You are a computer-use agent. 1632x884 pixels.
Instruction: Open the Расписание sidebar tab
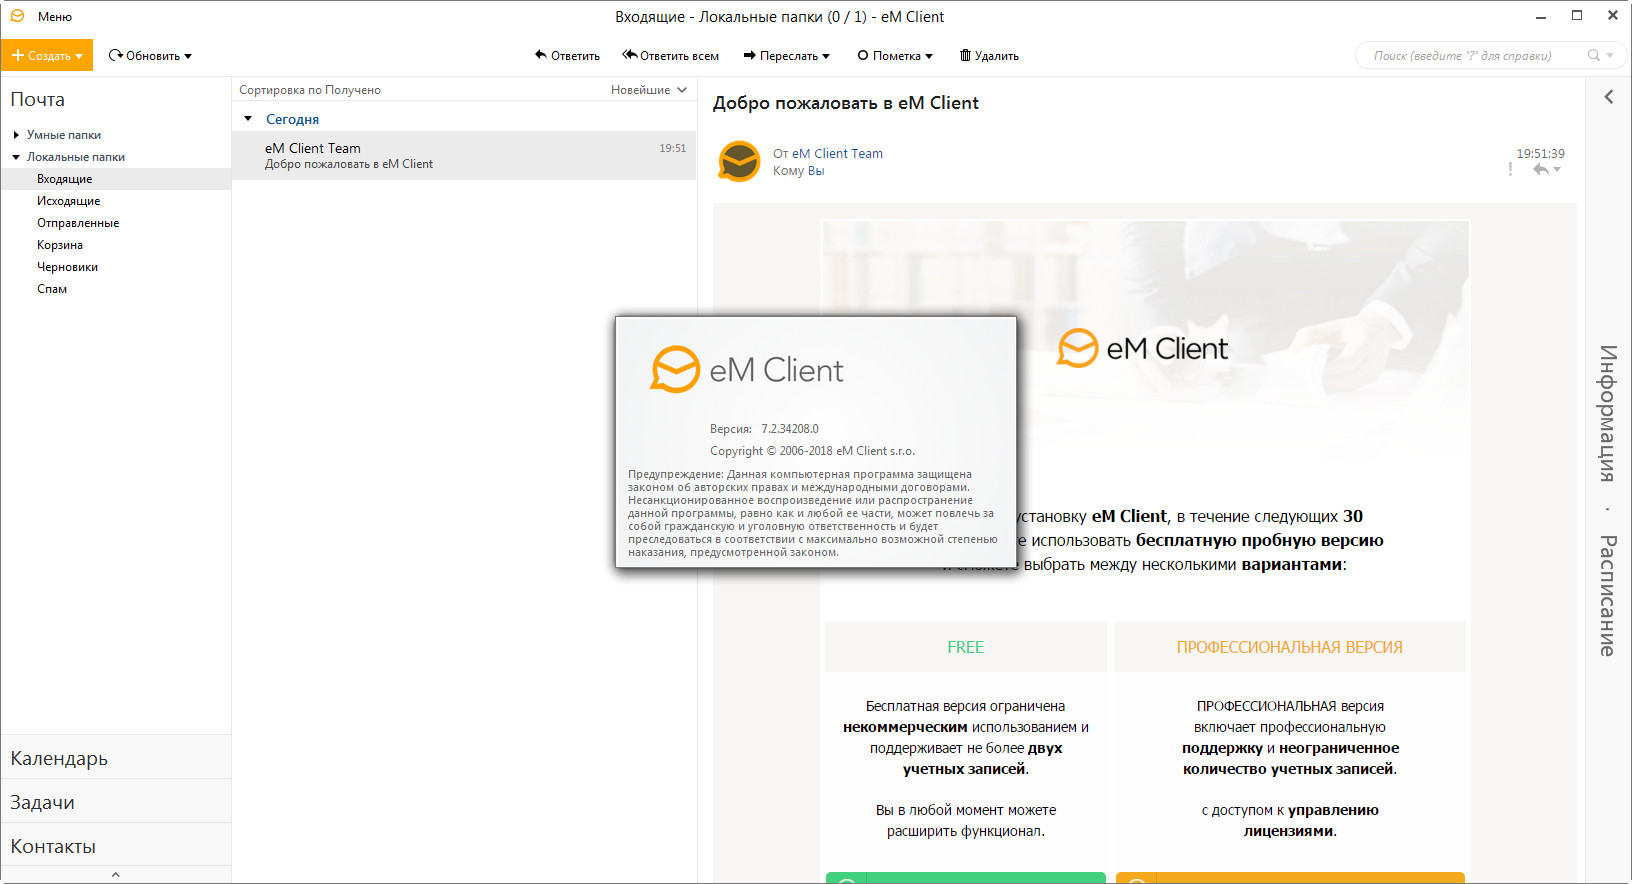(x=1608, y=596)
